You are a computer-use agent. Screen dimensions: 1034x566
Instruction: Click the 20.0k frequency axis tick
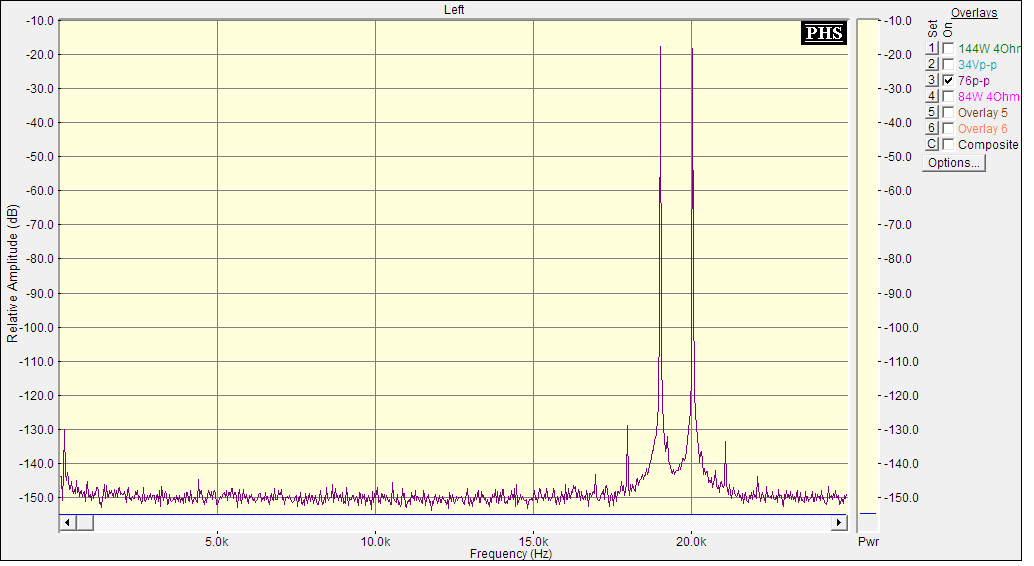(x=691, y=542)
